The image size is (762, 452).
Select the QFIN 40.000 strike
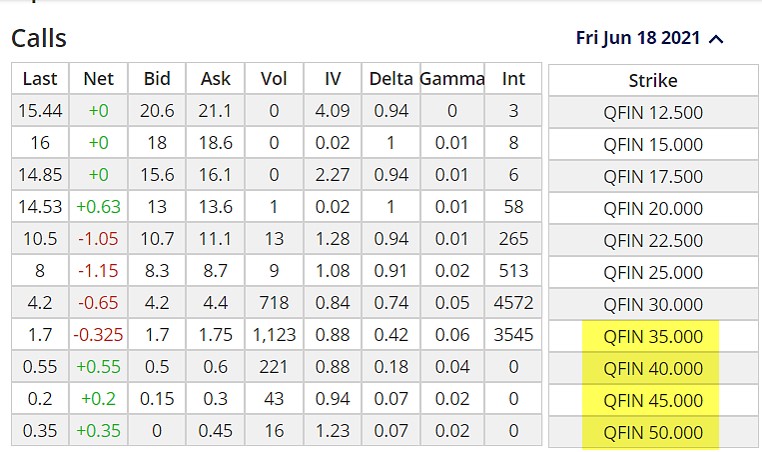[x=653, y=369]
